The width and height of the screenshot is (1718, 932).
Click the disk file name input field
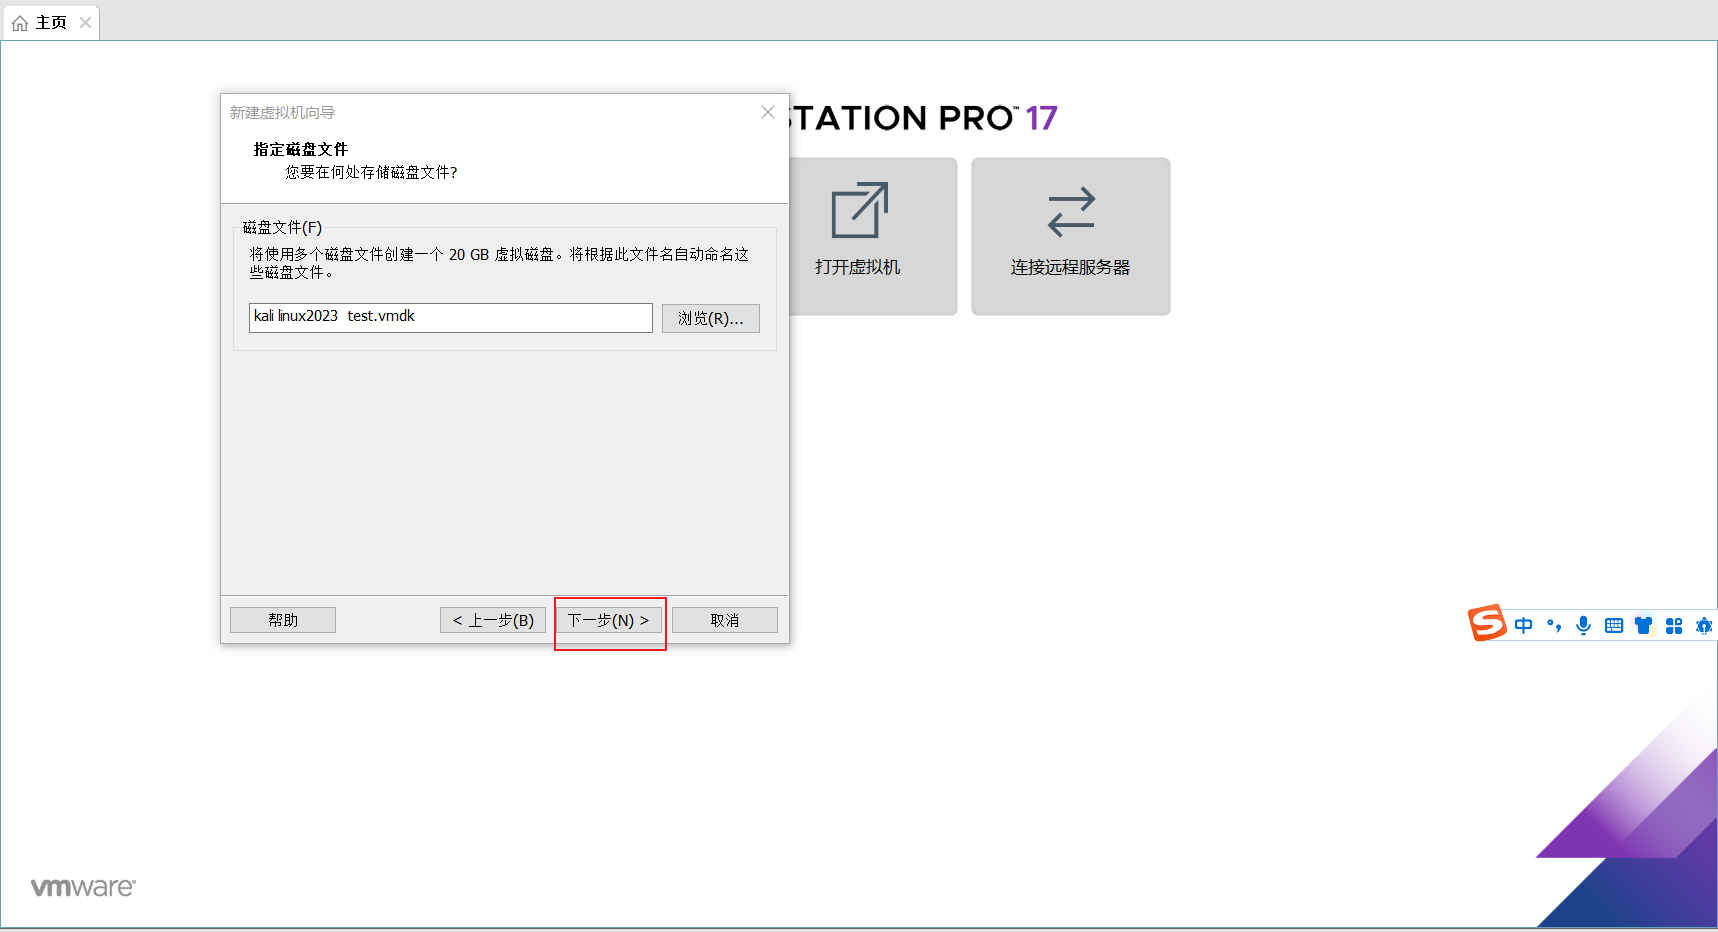point(451,318)
